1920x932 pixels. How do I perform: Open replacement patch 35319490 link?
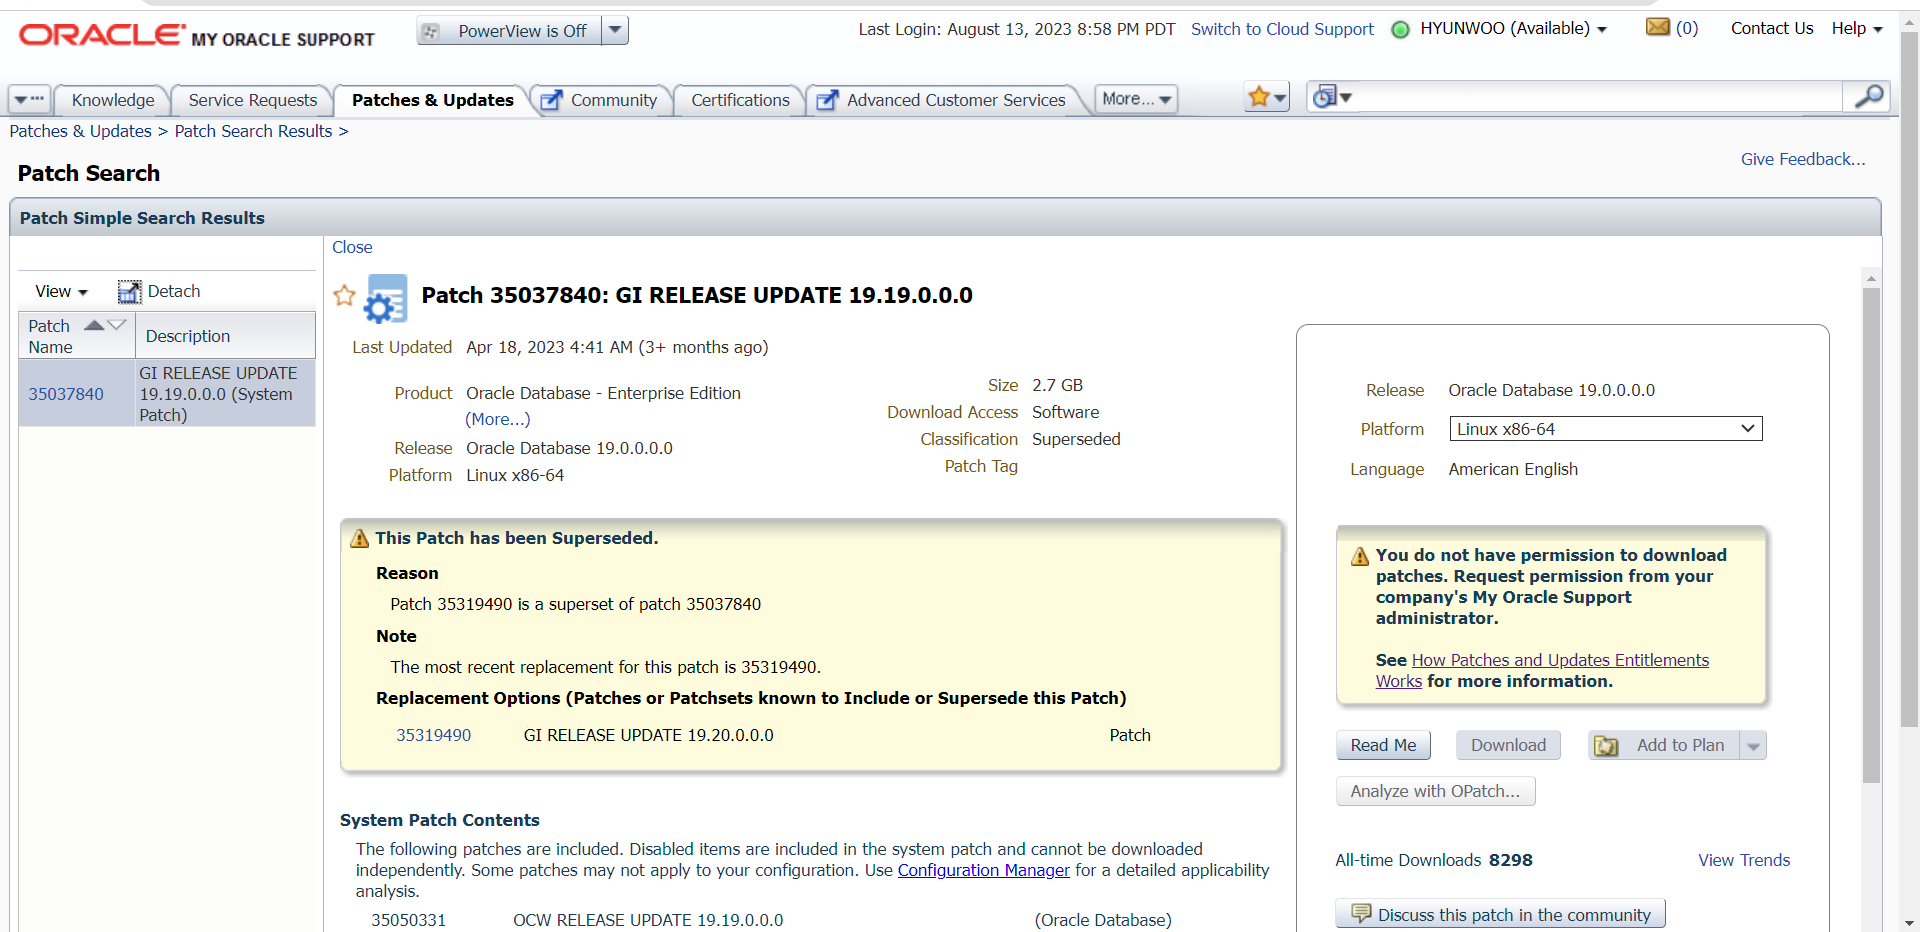coord(433,735)
